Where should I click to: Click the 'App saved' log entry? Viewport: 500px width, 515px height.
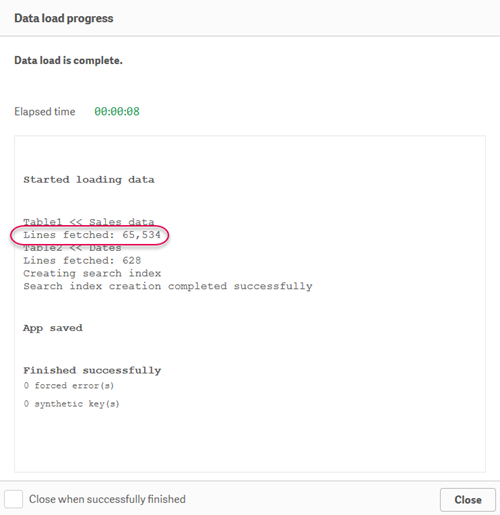coord(53,328)
